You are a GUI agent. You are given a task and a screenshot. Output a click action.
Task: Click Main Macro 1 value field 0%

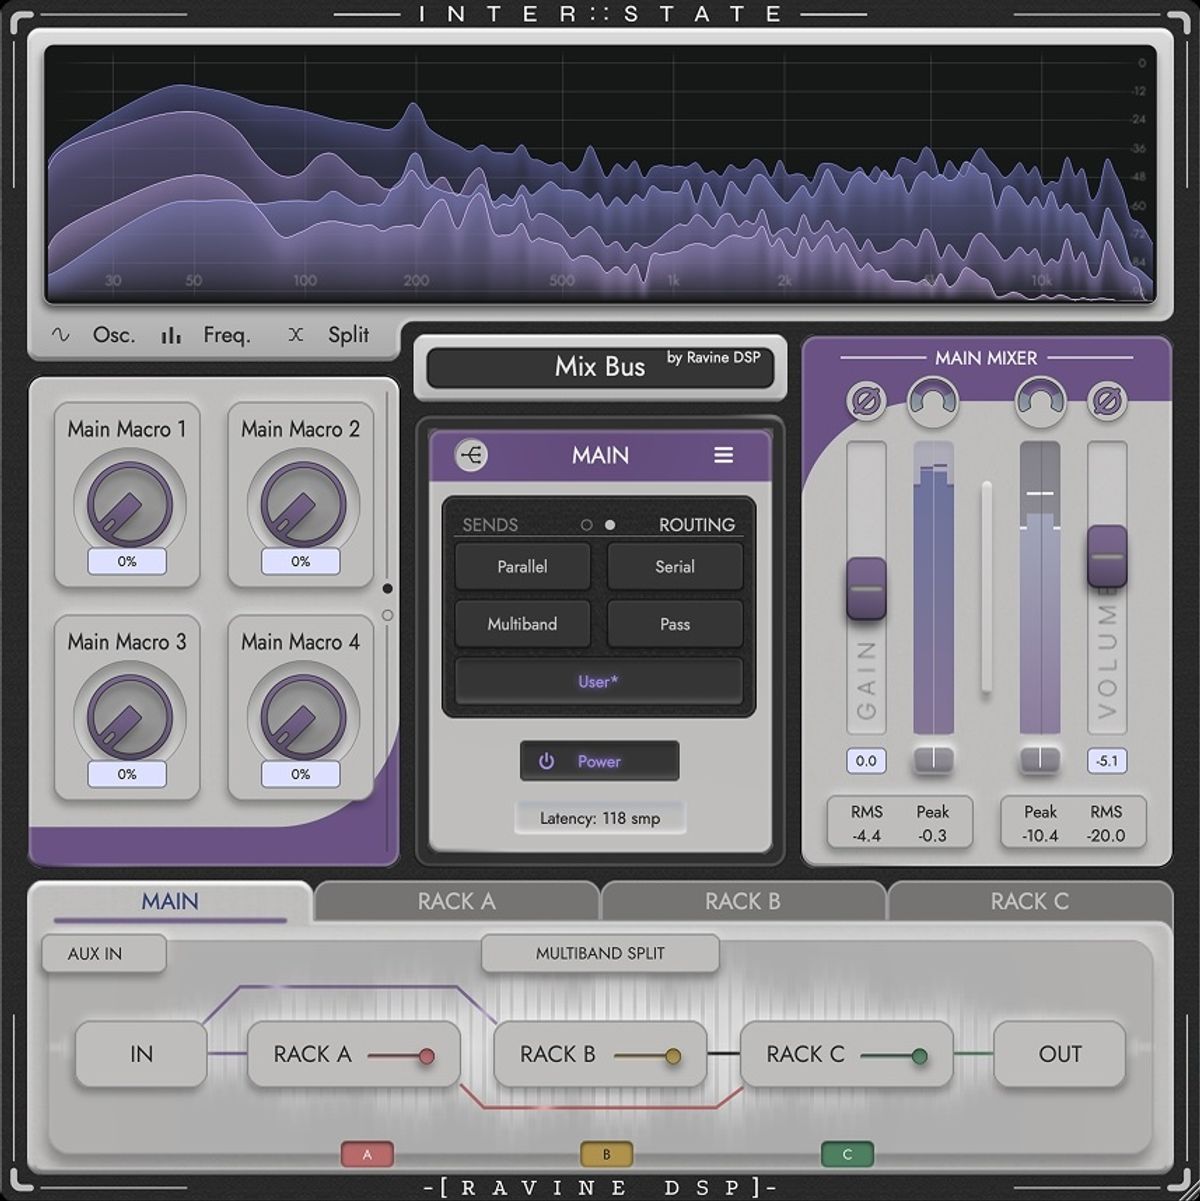(127, 562)
